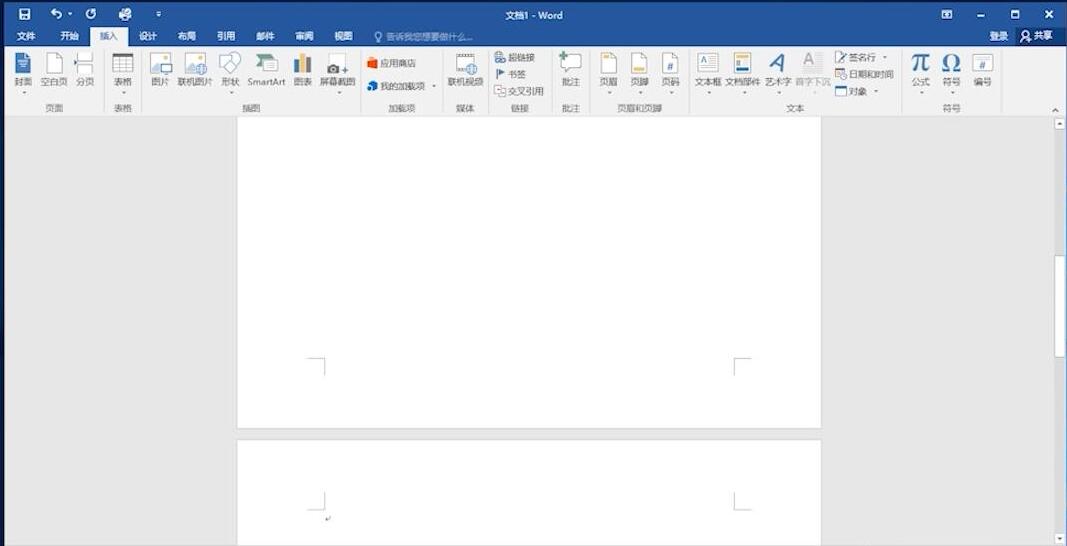This screenshot has height=546, width=1067.
Task: Switch to the 布局 tab
Action: click(x=186, y=36)
